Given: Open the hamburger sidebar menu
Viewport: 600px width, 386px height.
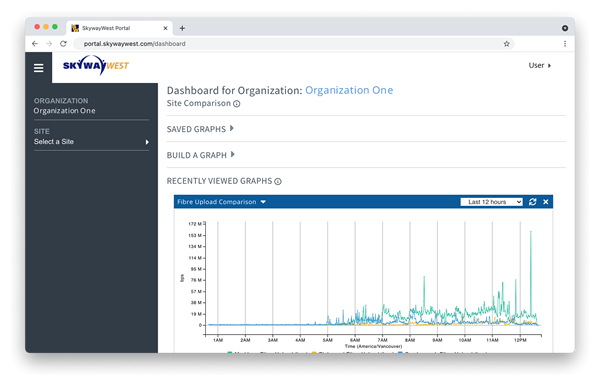Looking at the screenshot, I should 38,68.
